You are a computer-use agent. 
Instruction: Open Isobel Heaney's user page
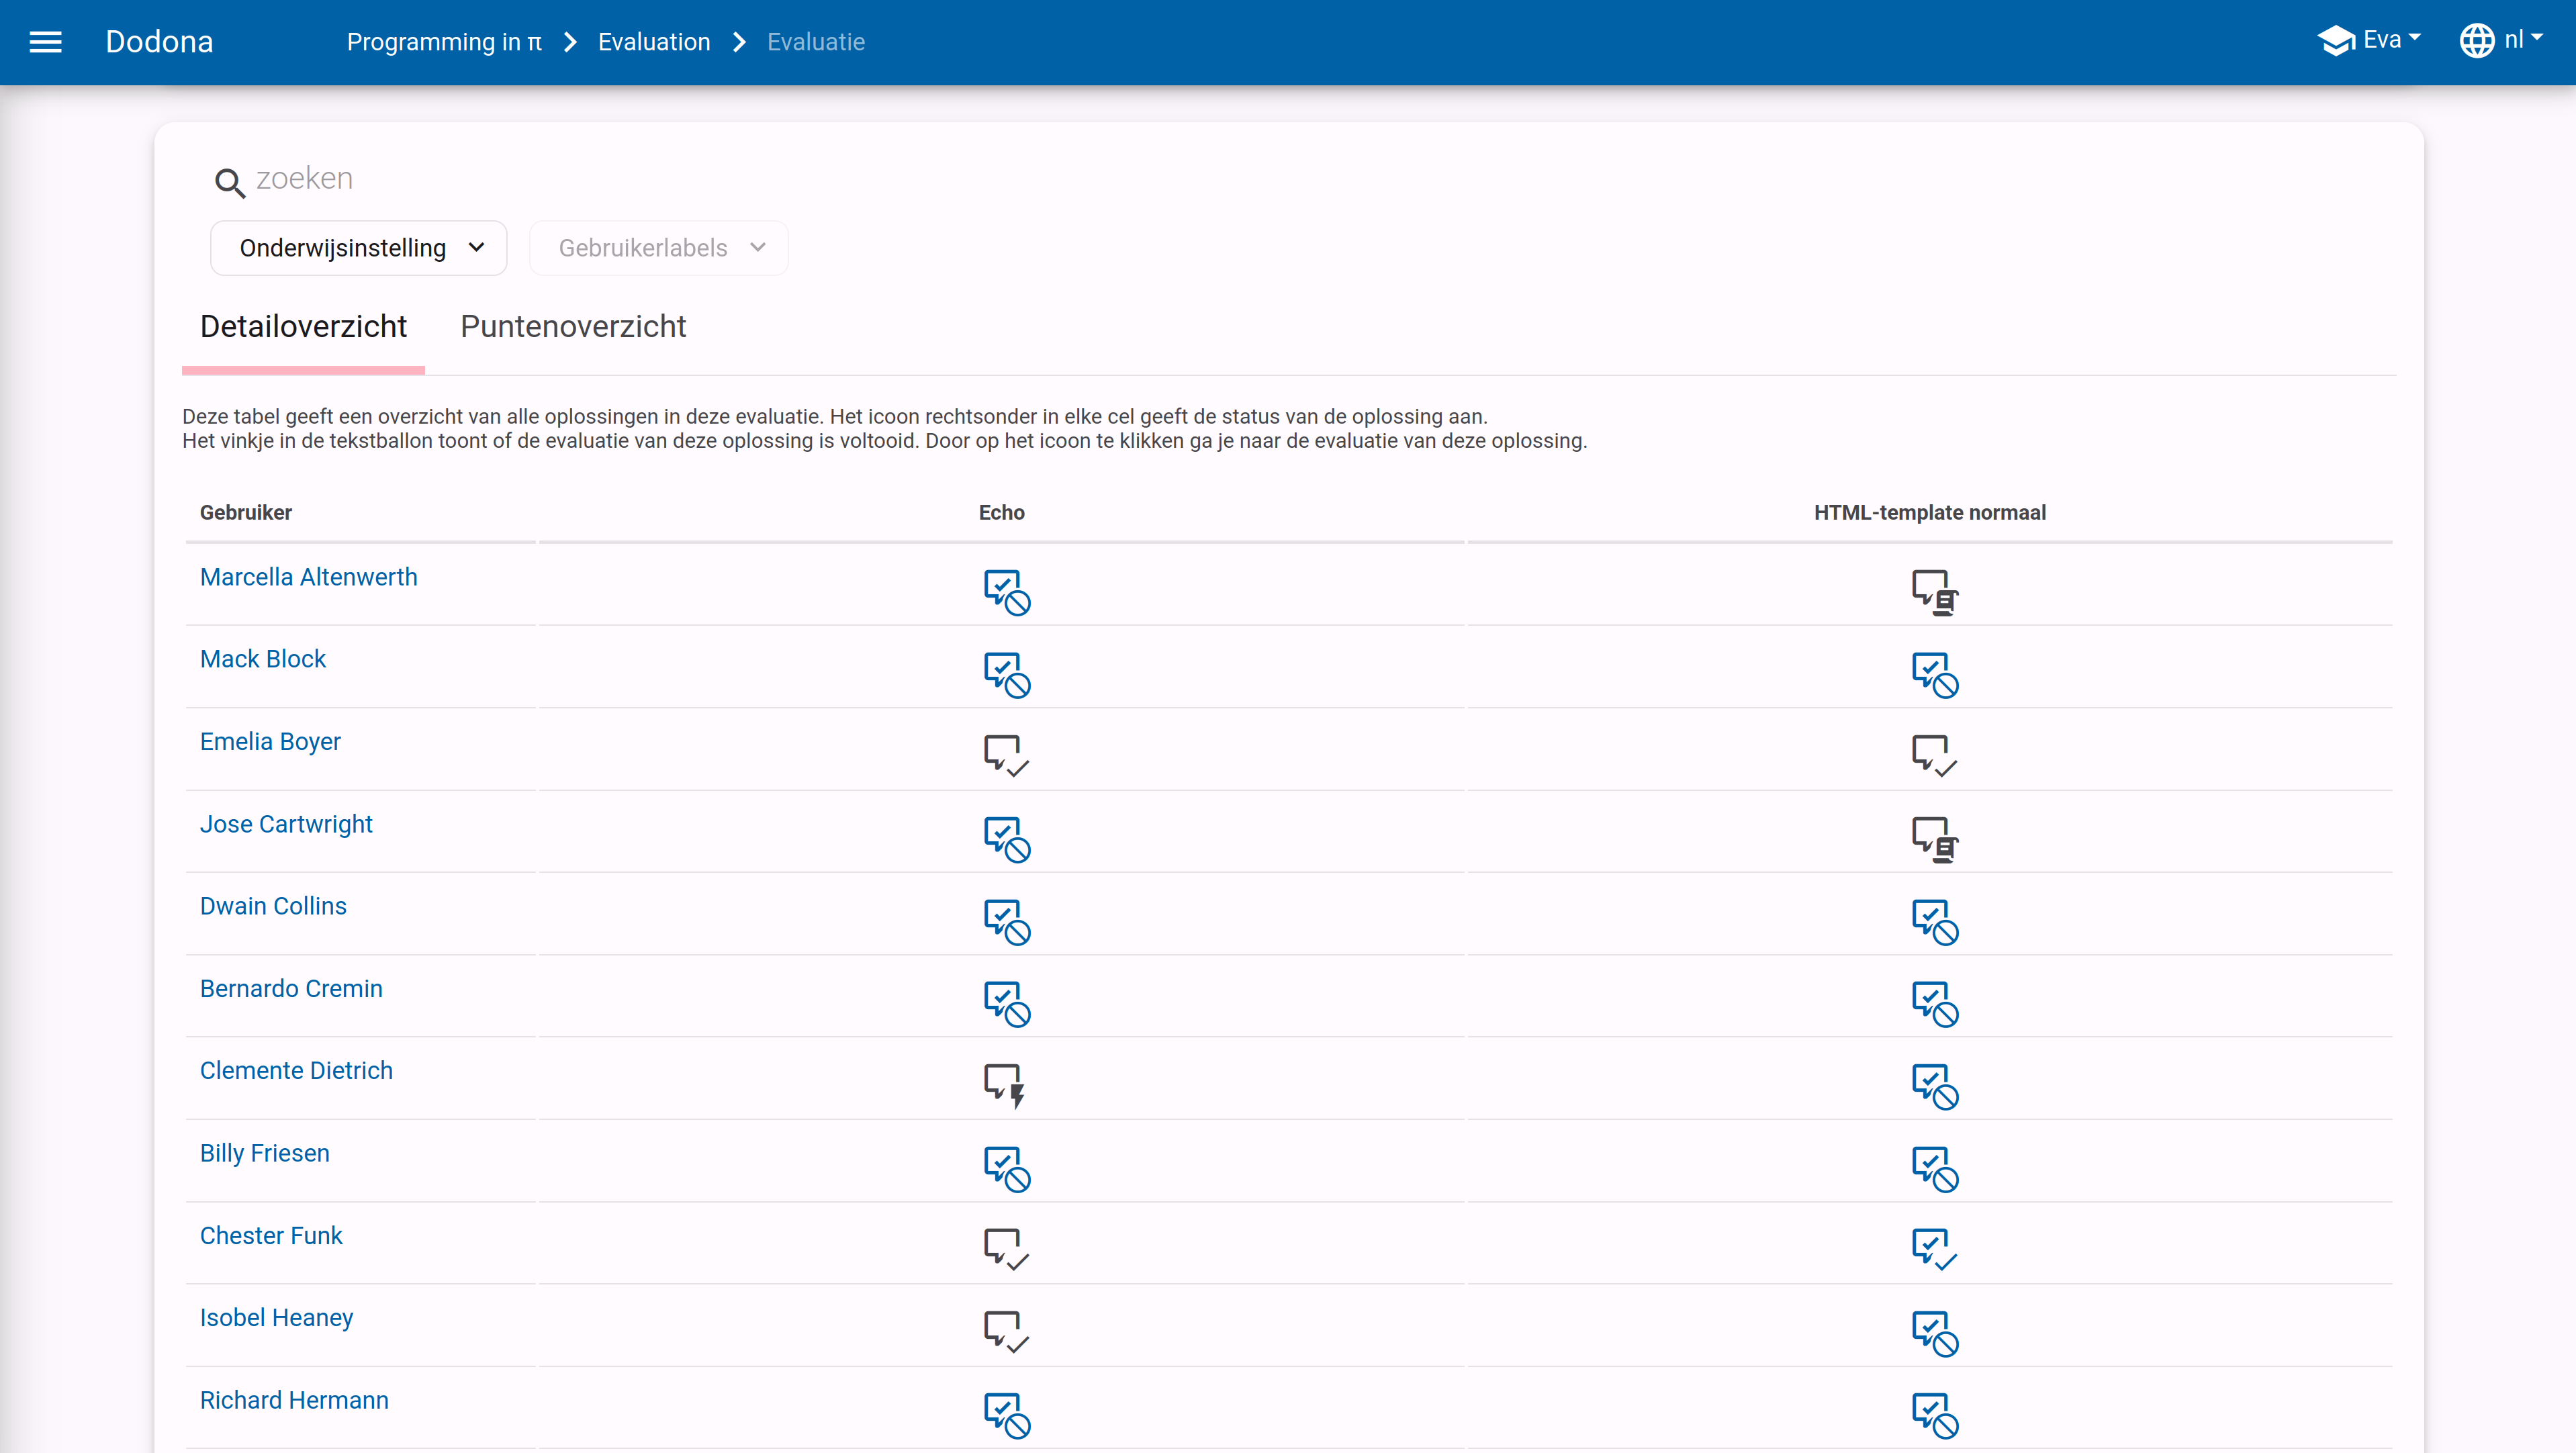tap(276, 1318)
